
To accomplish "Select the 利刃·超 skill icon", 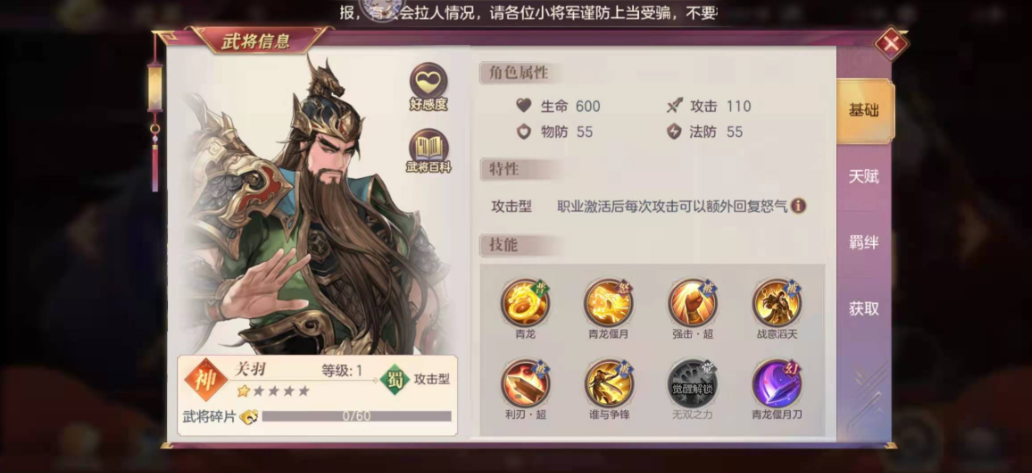I will [525, 384].
